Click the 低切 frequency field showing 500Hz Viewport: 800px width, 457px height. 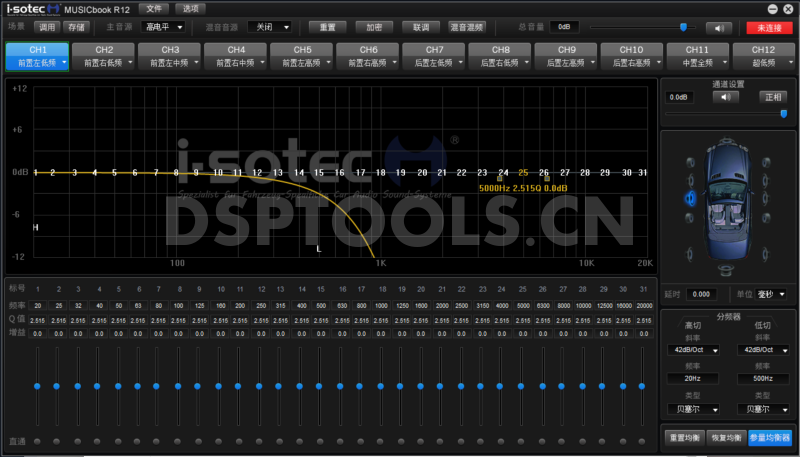(760, 379)
